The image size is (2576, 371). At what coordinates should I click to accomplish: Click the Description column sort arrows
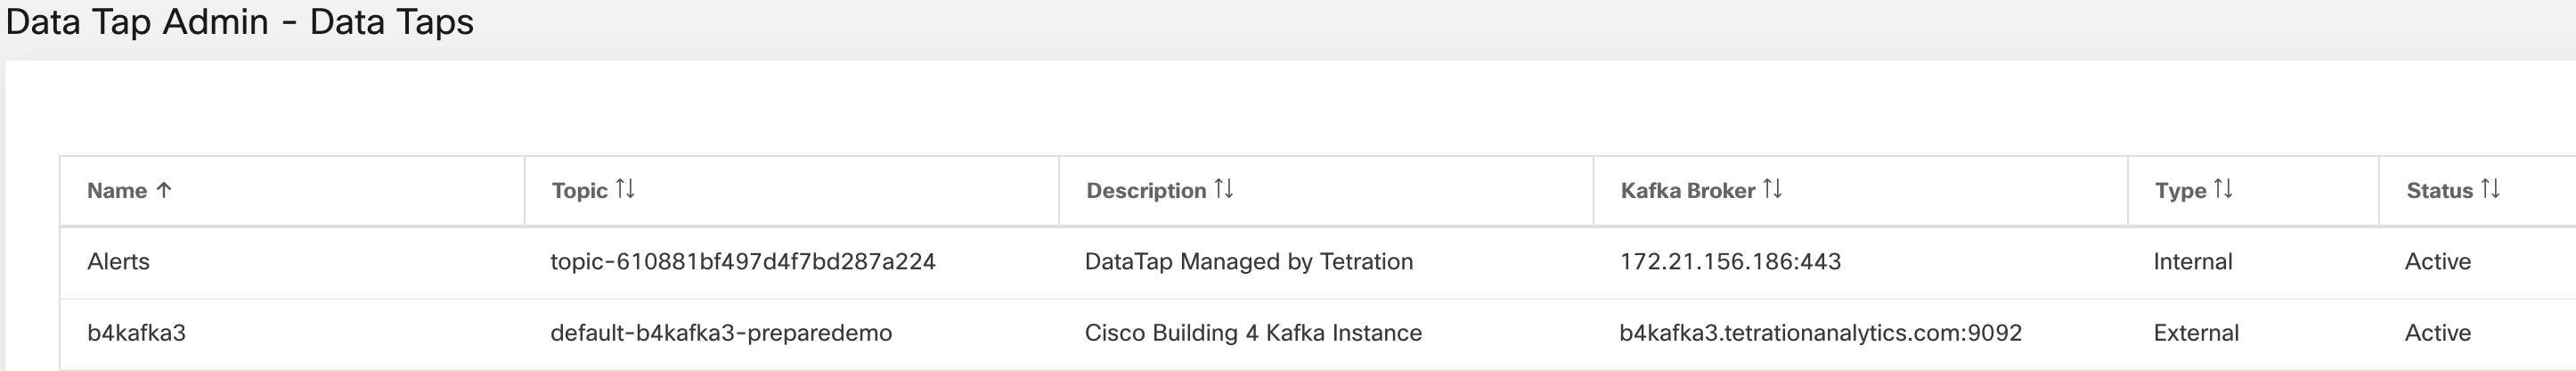point(1224,189)
